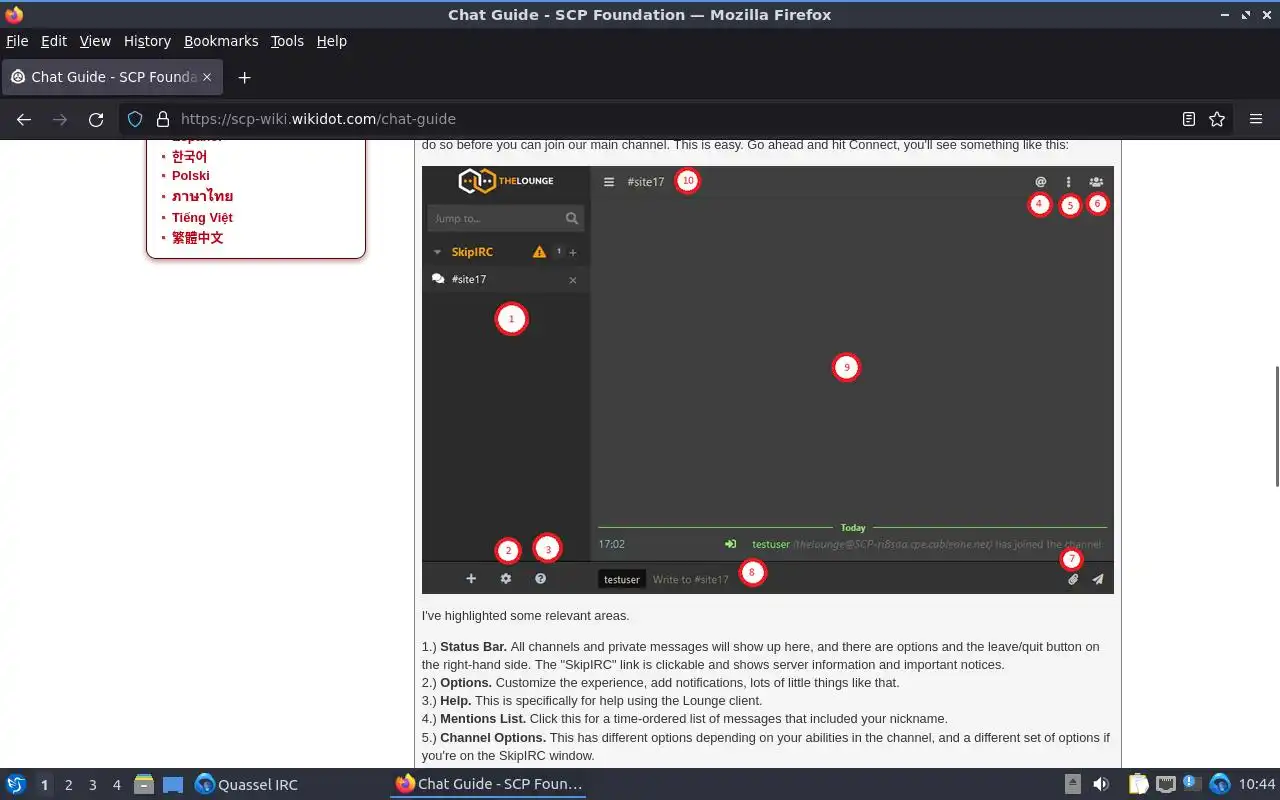The height and width of the screenshot is (800, 1280).
Task: Click the bold text "Mentions List."
Action: click(x=483, y=719)
